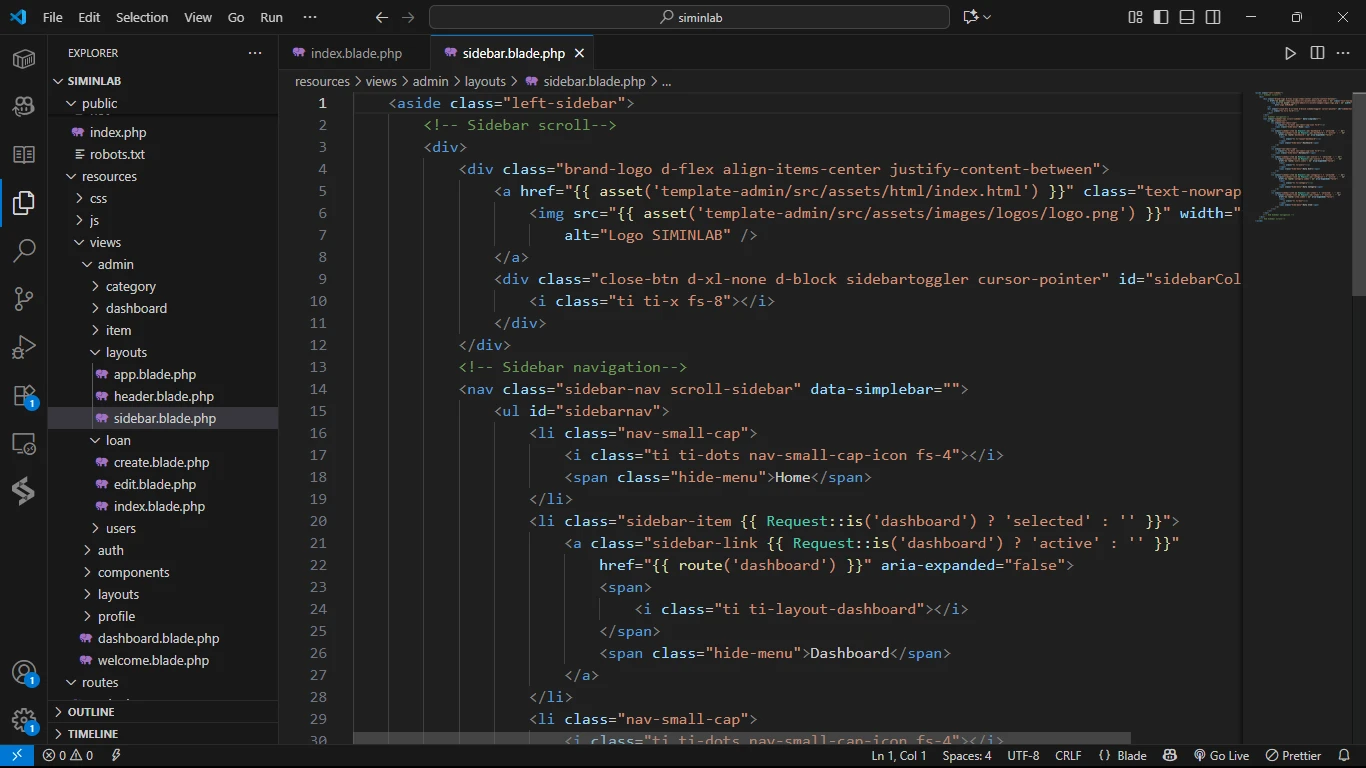Open the Remote Explorer view
Image resolution: width=1366 pixels, height=768 pixels.
click(24, 443)
